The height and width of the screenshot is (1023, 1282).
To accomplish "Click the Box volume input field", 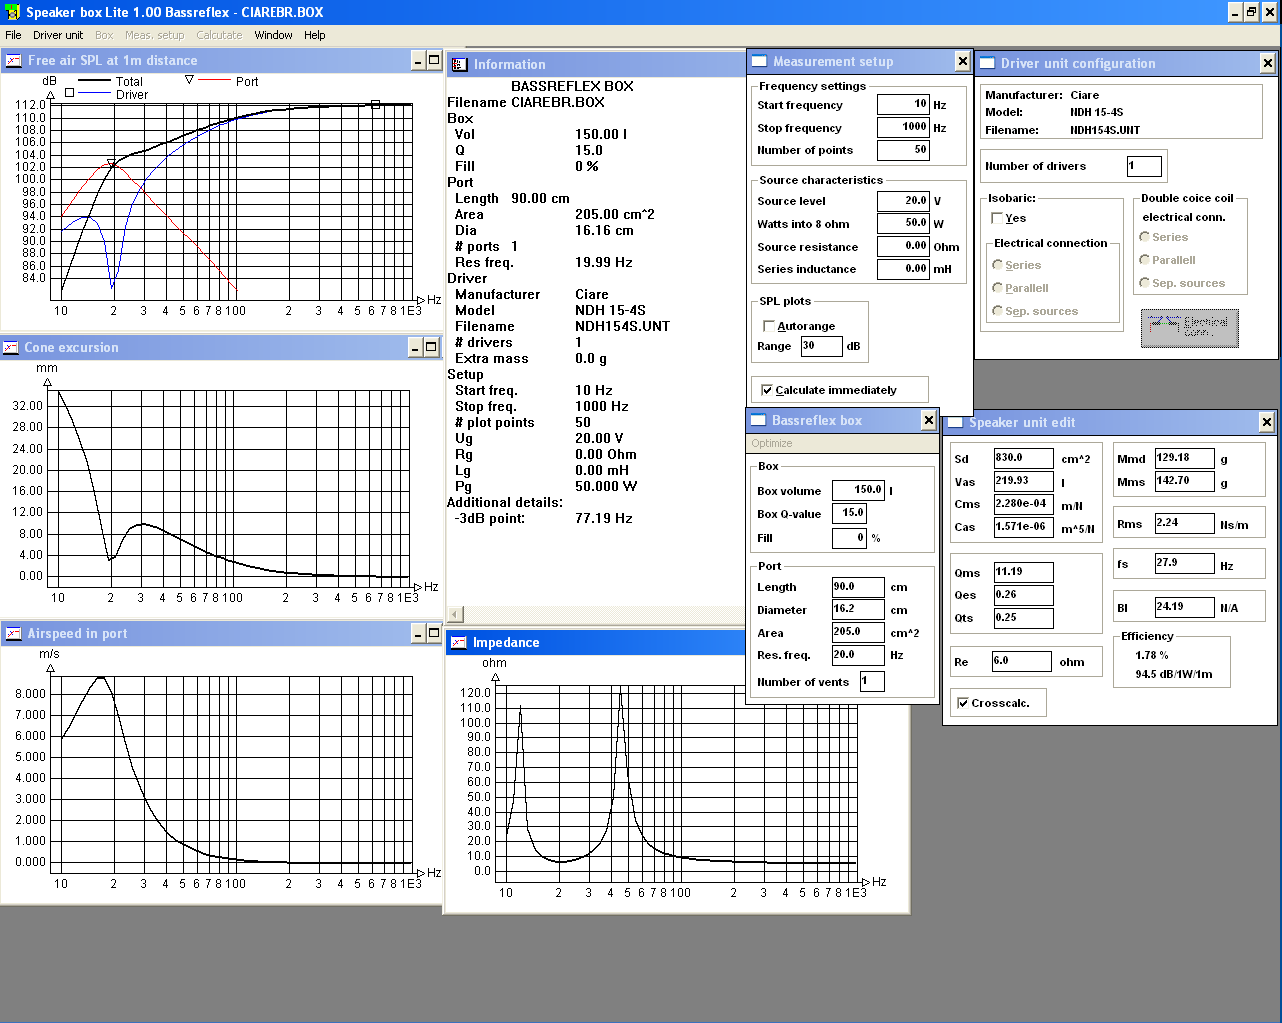I will tap(858, 490).
